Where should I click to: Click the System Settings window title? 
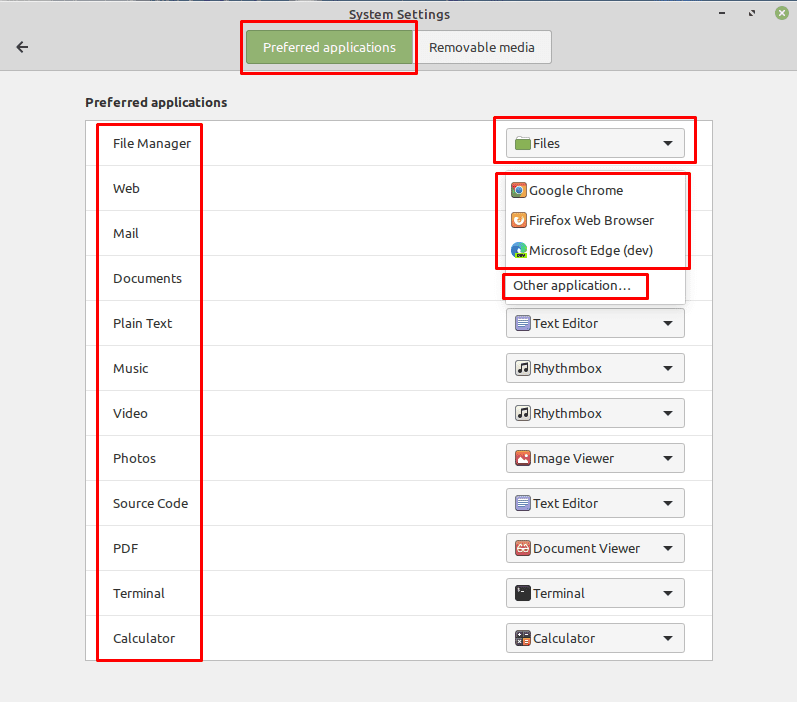(x=400, y=14)
